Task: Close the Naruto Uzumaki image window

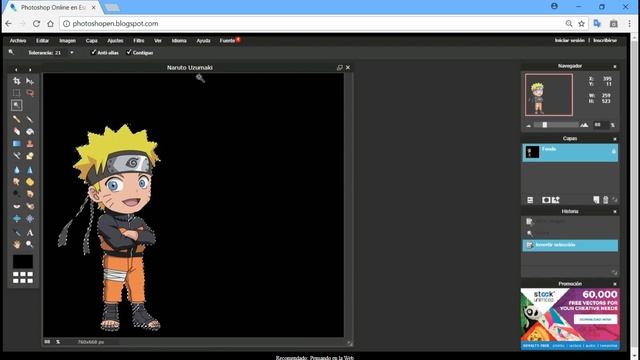Action: point(348,67)
